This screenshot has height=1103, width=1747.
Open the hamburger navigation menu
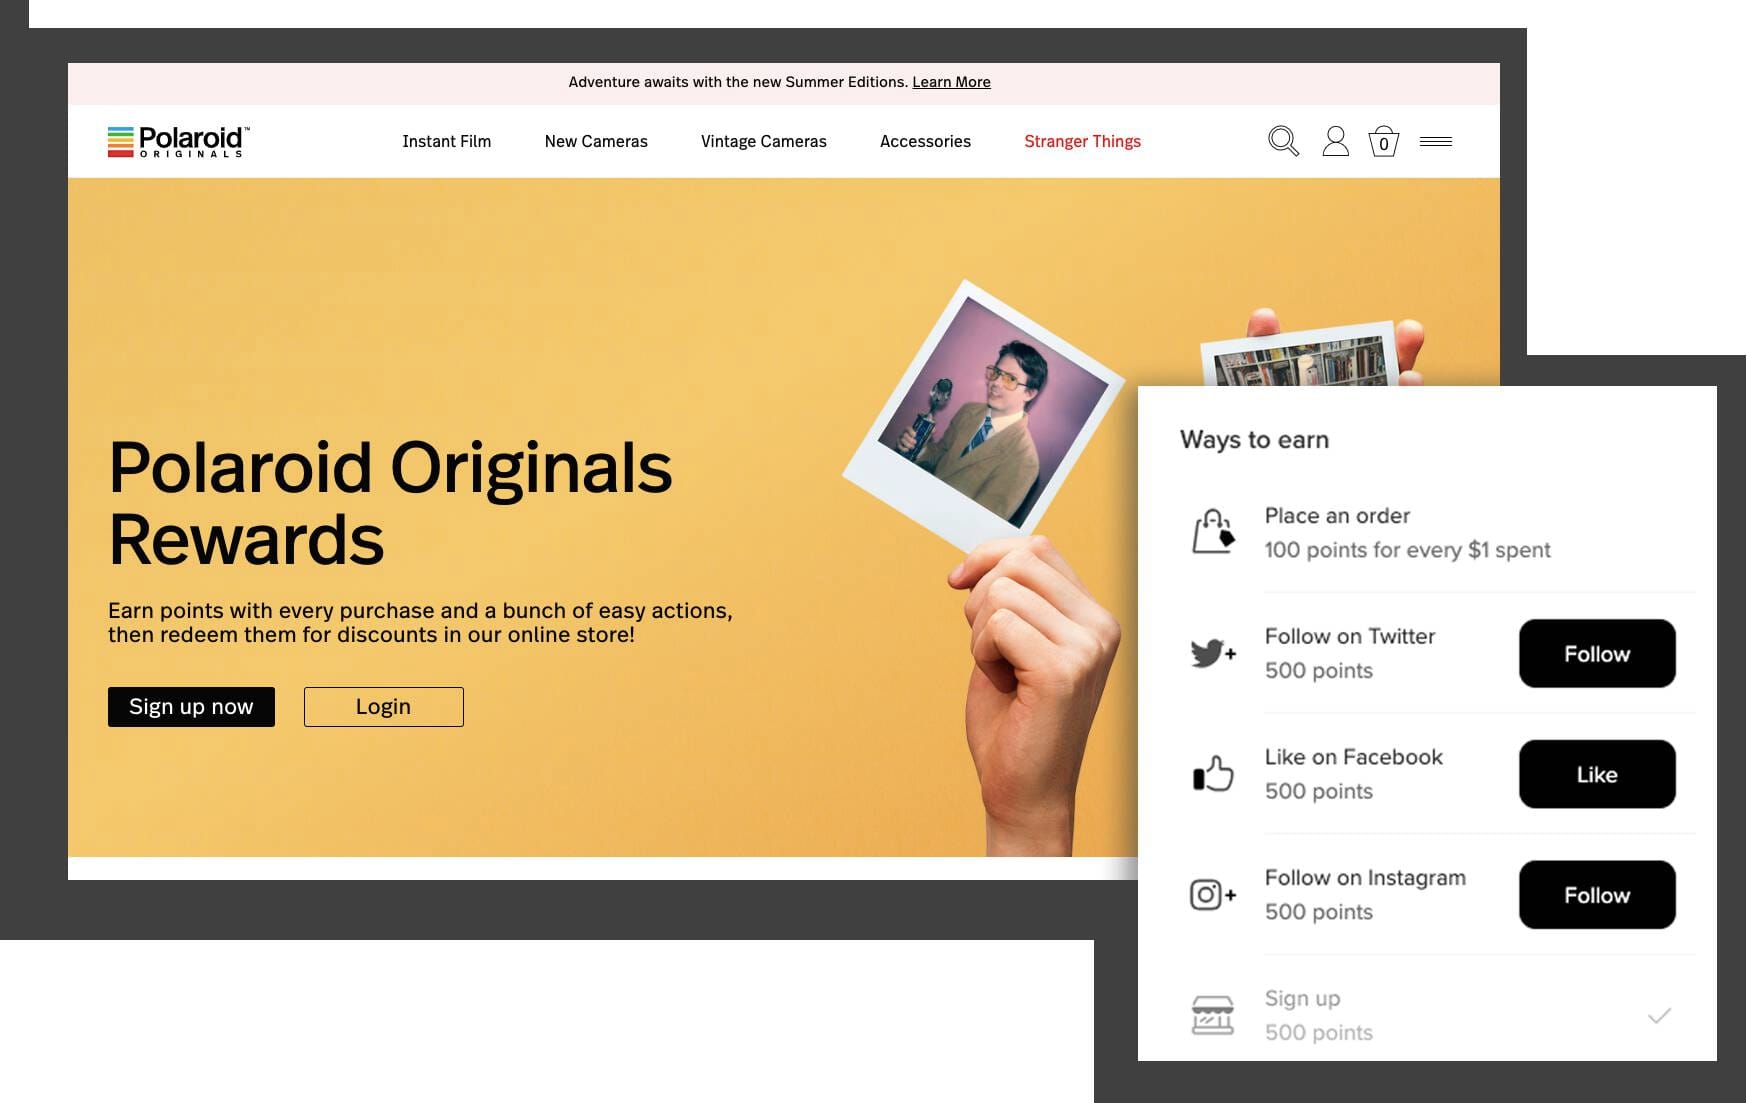point(1436,141)
